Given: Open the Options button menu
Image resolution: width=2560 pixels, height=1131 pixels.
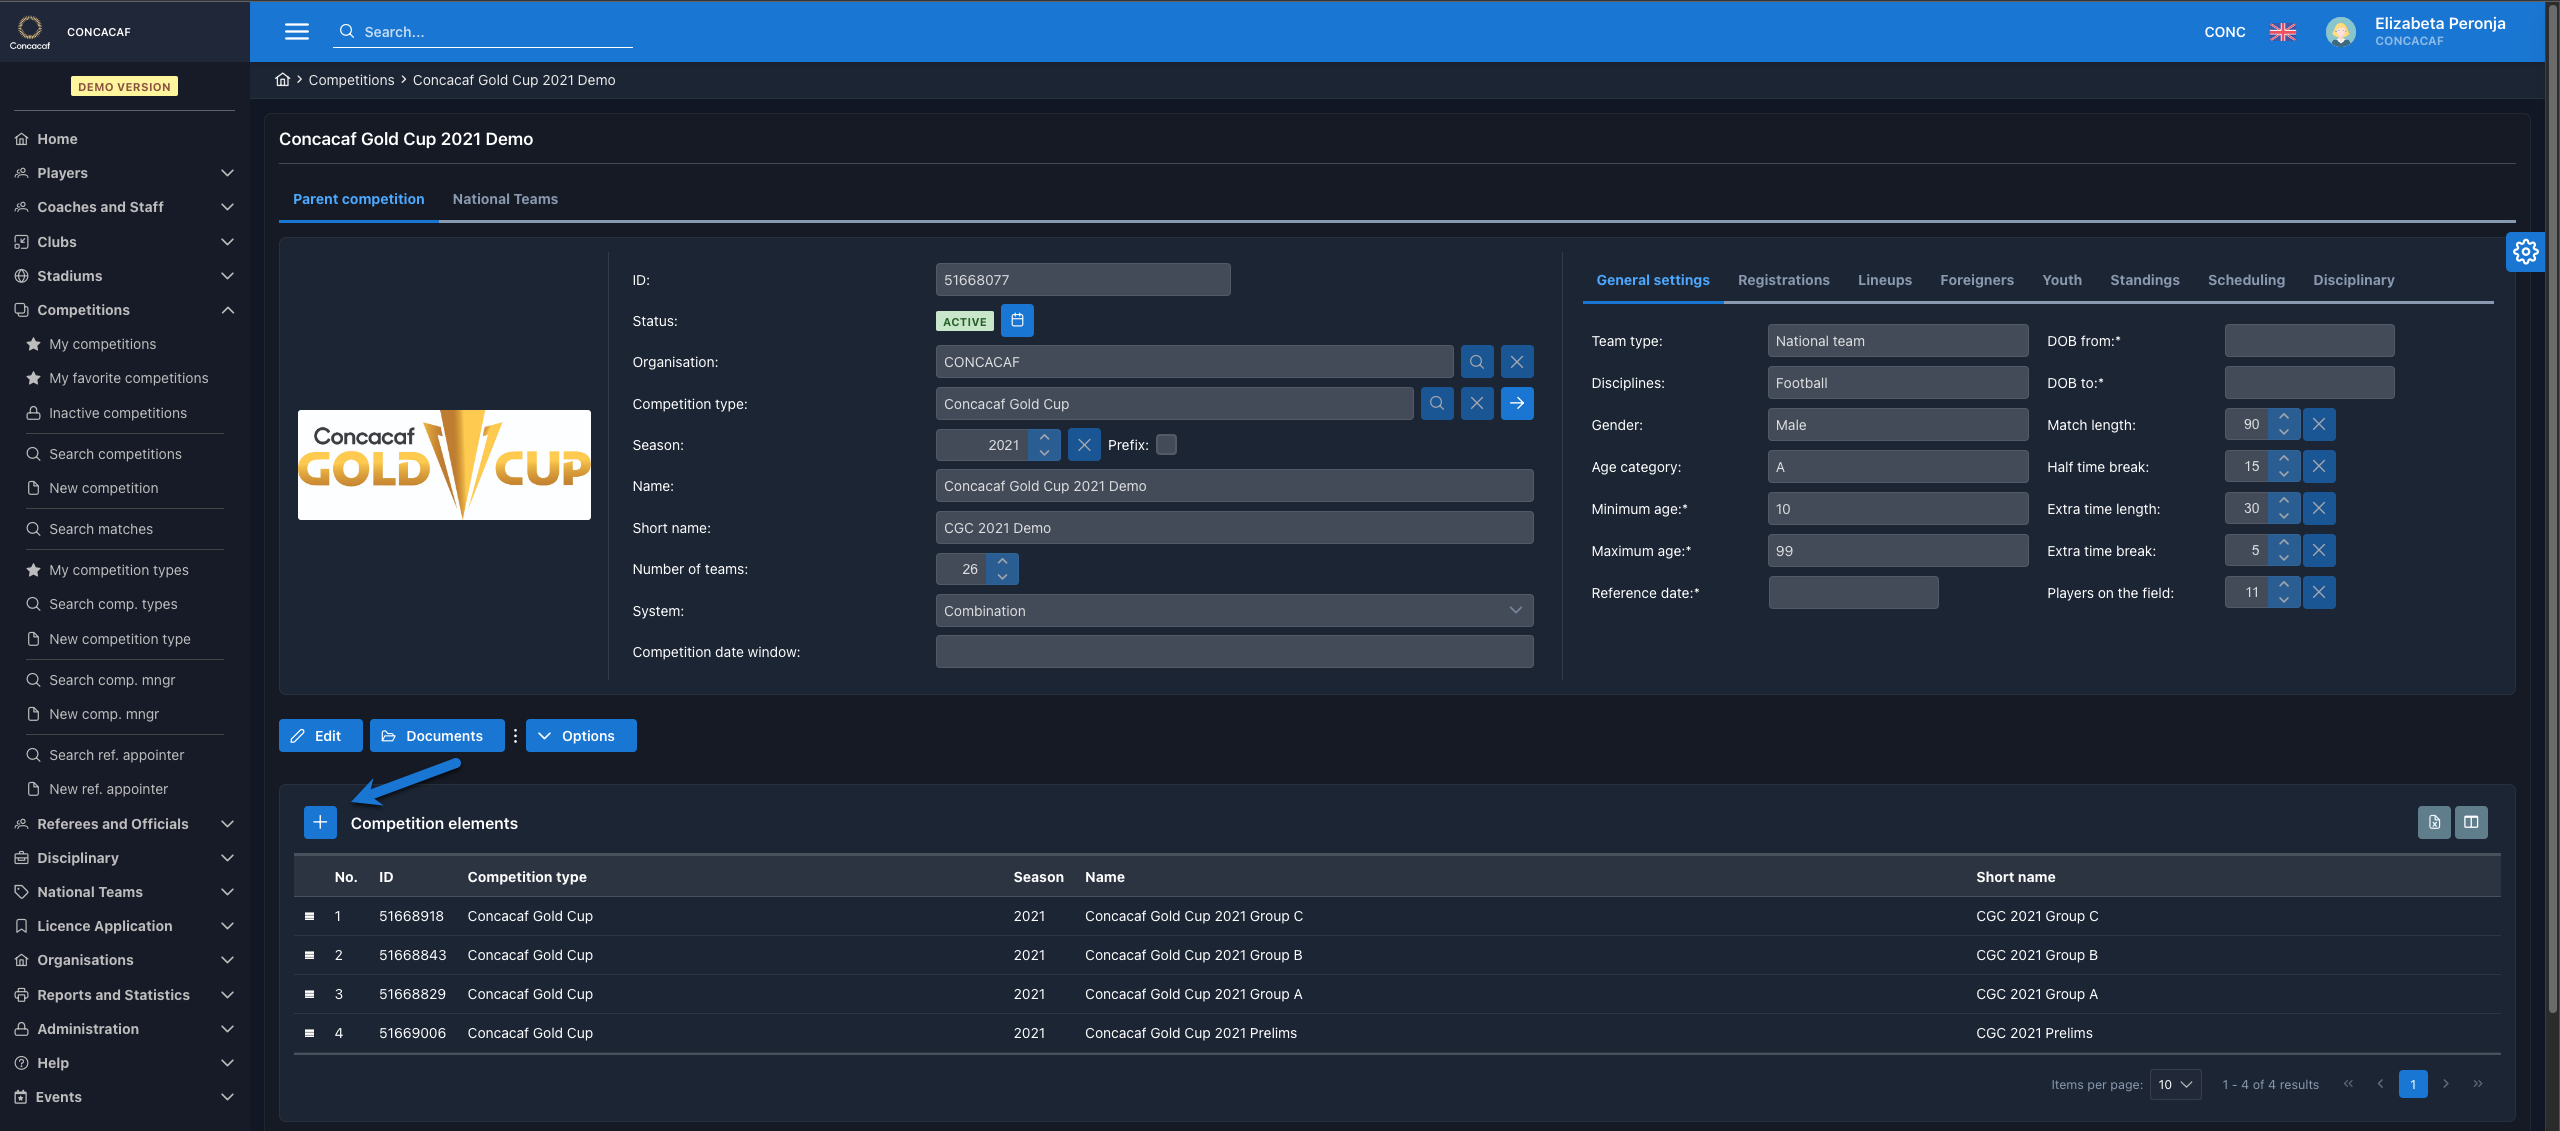Looking at the screenshot, I should [x=580, y=736].
